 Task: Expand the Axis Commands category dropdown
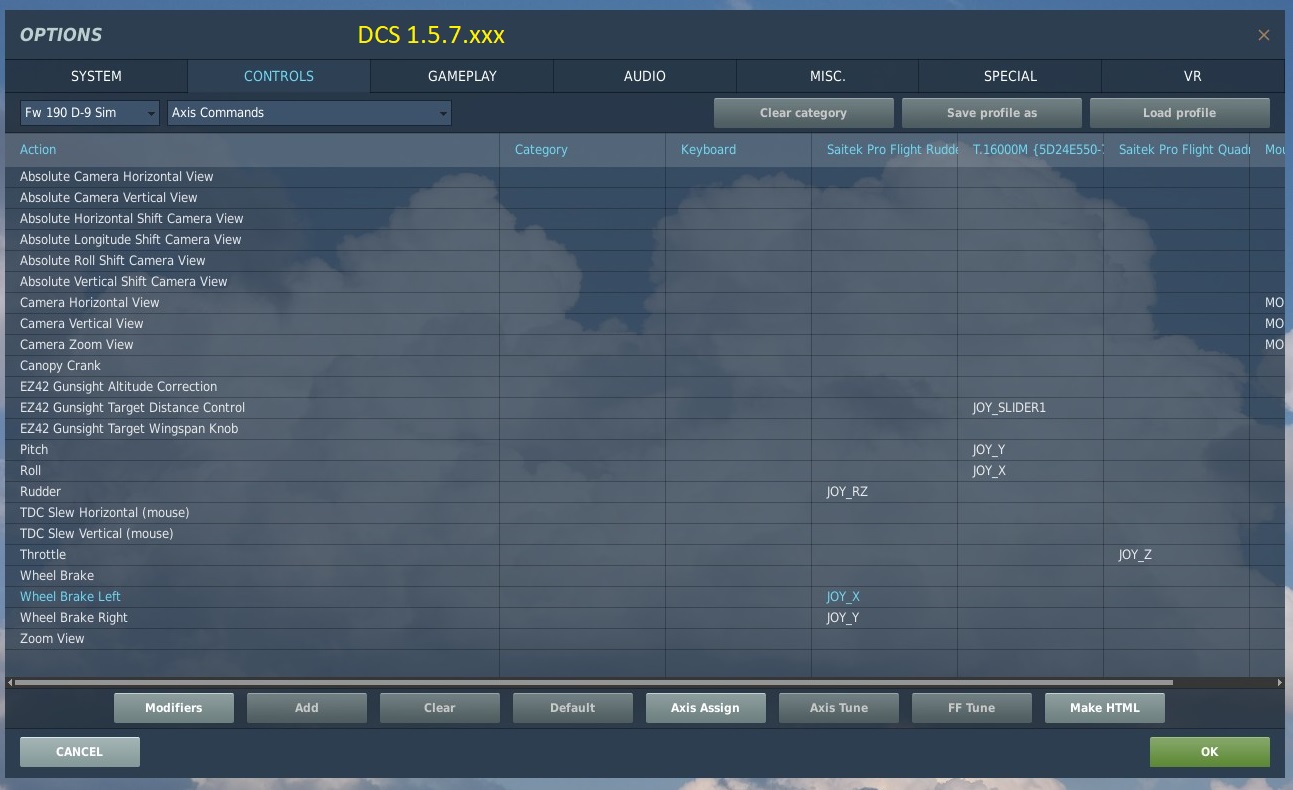click(x=309, y=113)
